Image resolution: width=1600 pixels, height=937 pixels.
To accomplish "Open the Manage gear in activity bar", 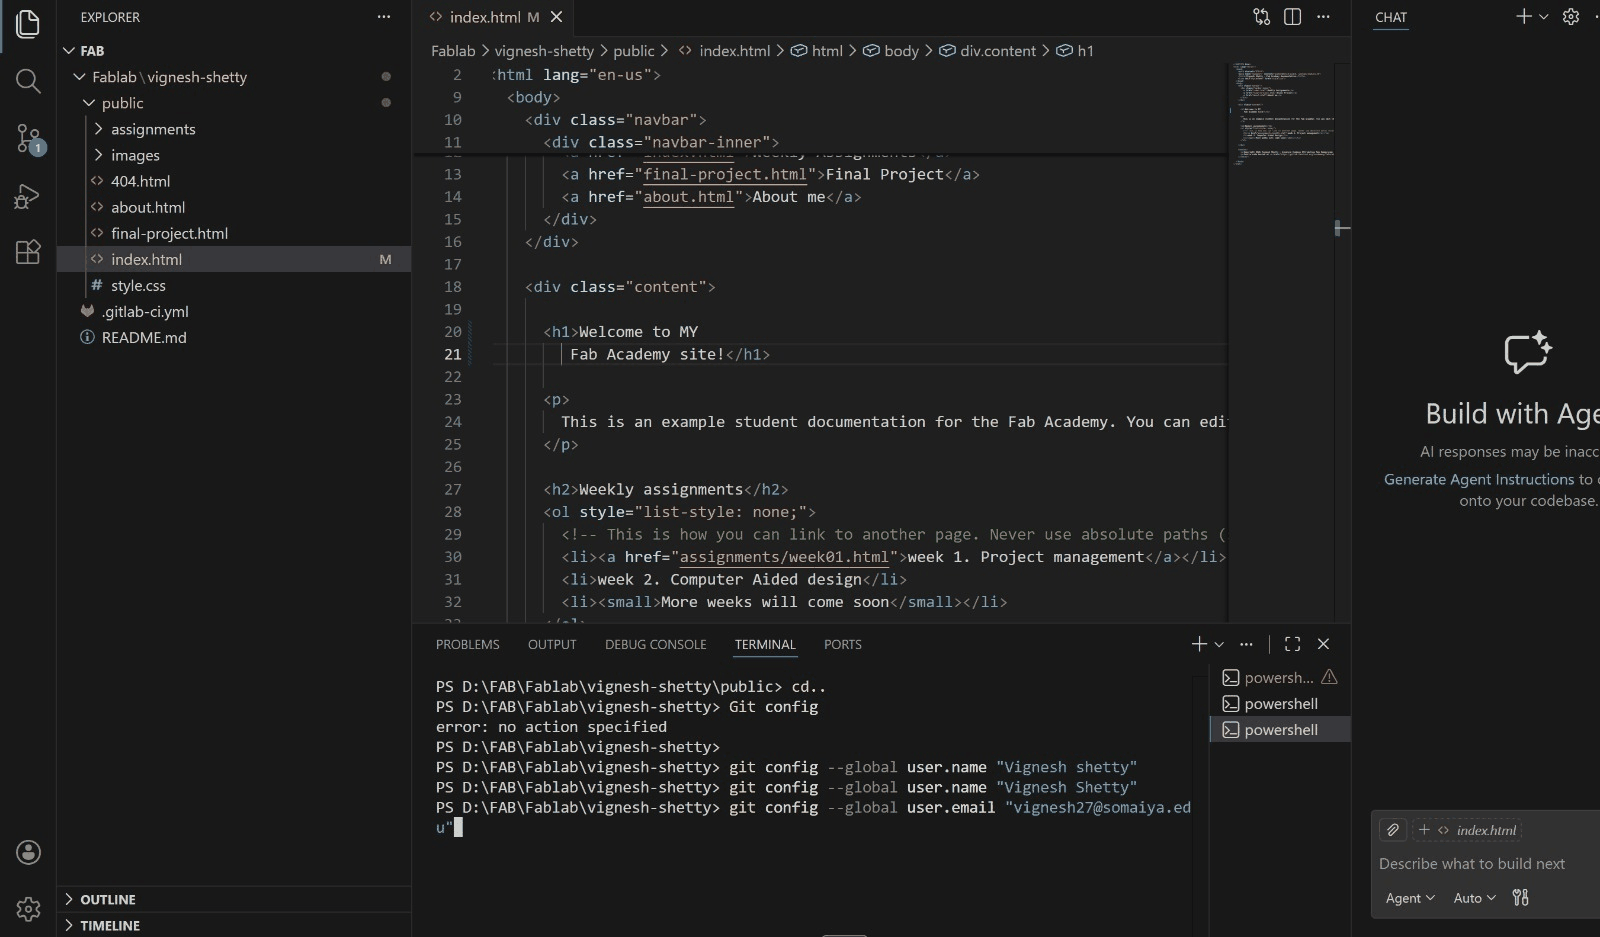I will [28, 909].
